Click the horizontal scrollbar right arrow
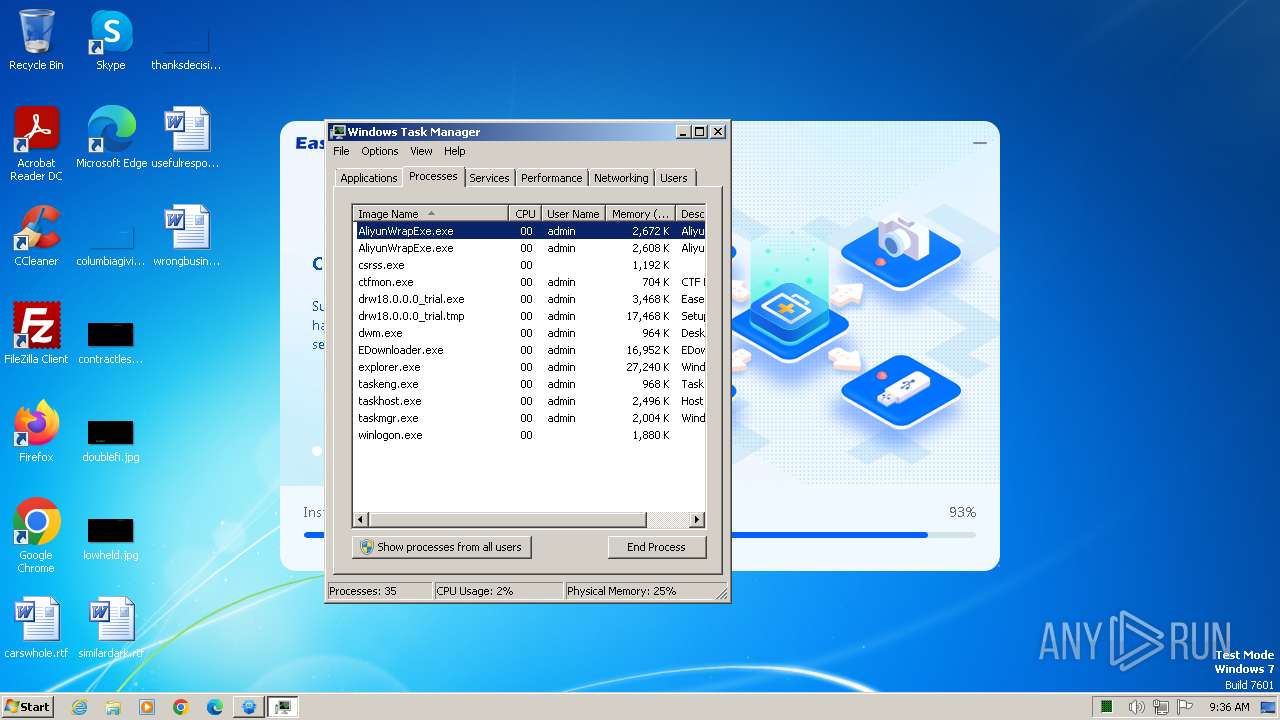Screen dimensions: 1280x720 [698, 520]
